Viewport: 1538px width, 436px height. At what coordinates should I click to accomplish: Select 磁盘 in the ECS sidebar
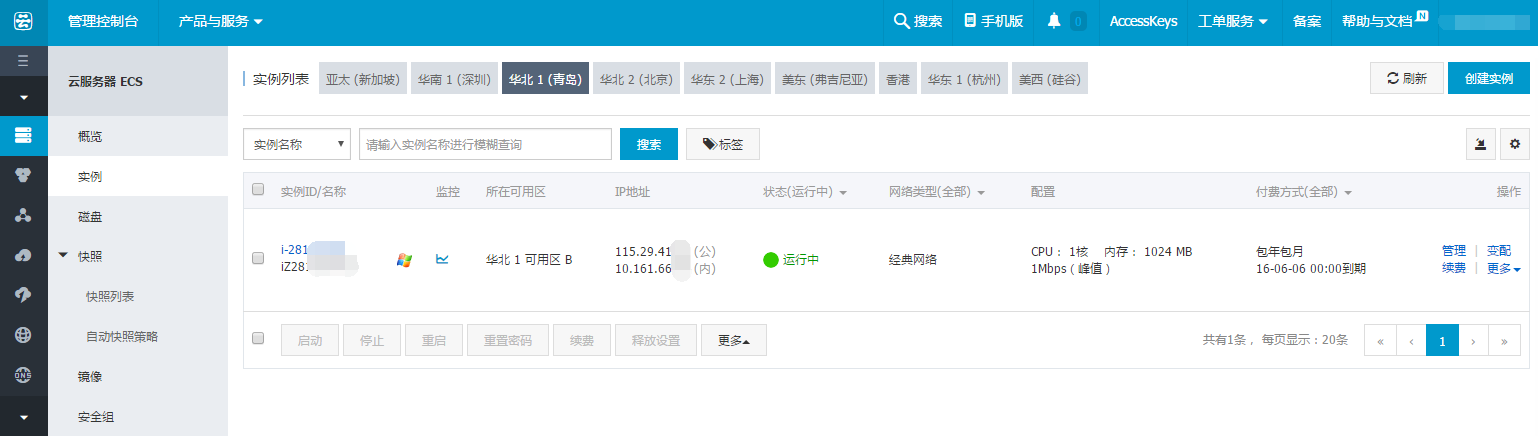pos(138,216)
